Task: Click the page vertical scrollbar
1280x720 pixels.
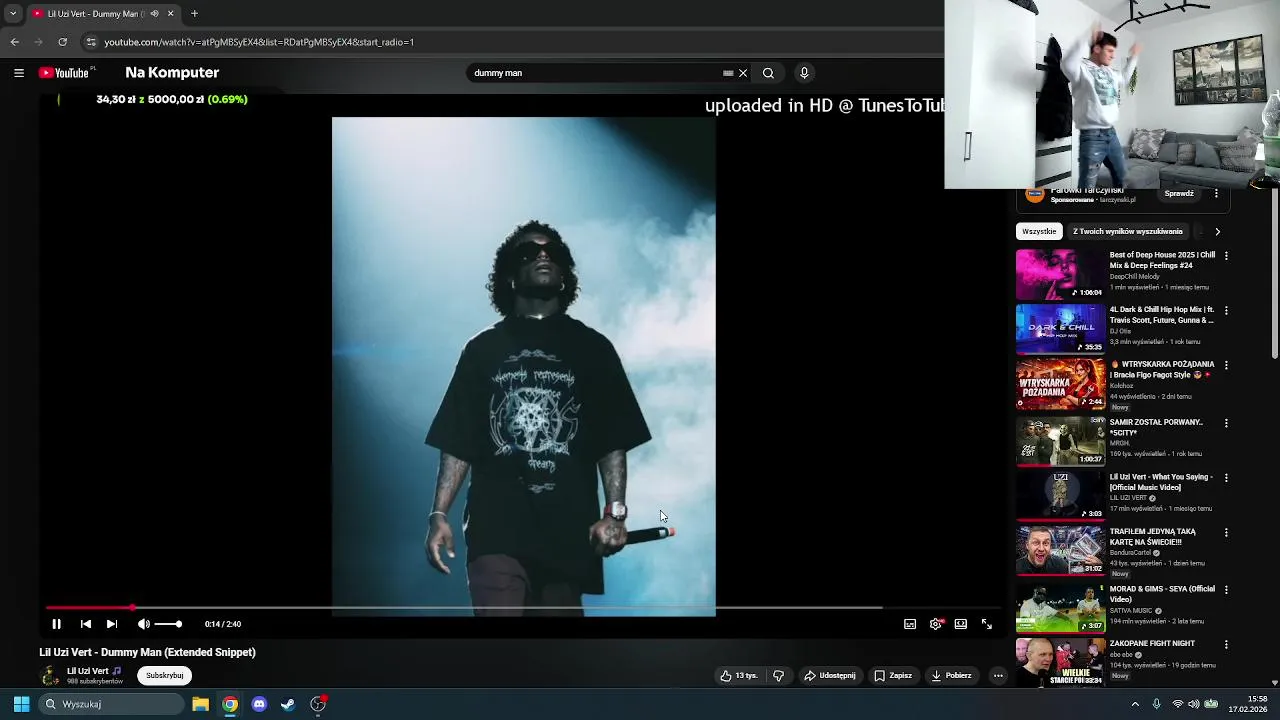Action: (x=1274, y=275)
